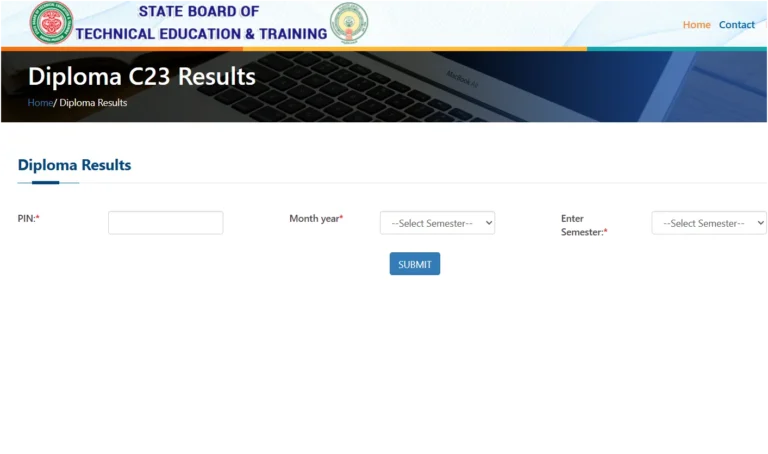The height and width of the screenshot is (454, 768).
Task: Click the SBTET round logo emblem
Action: (51, 23)
